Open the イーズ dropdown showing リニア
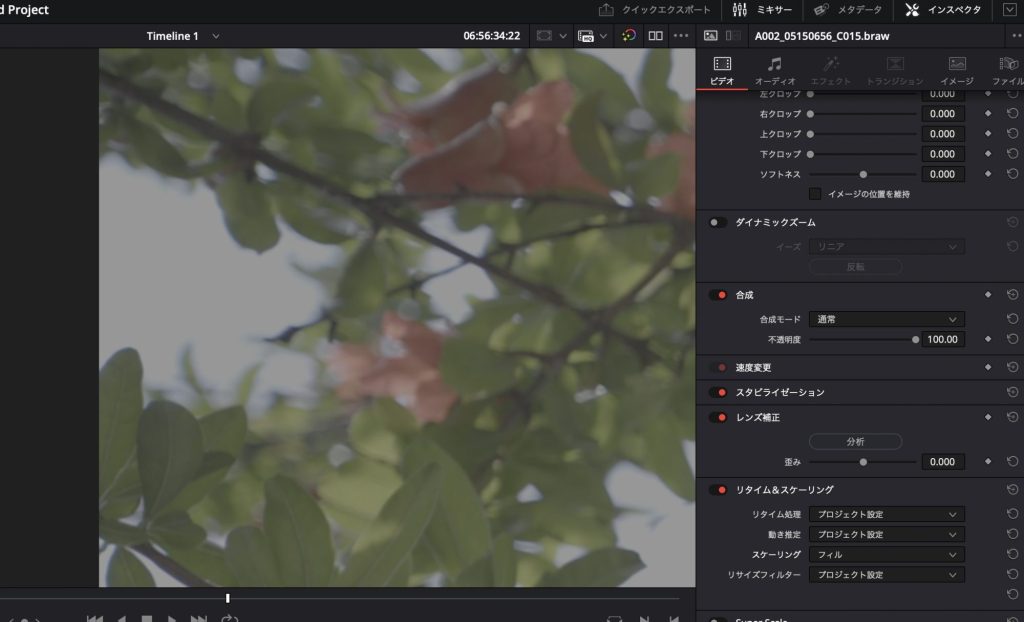Screen dimensions: 1024x622 coord(886,247)
